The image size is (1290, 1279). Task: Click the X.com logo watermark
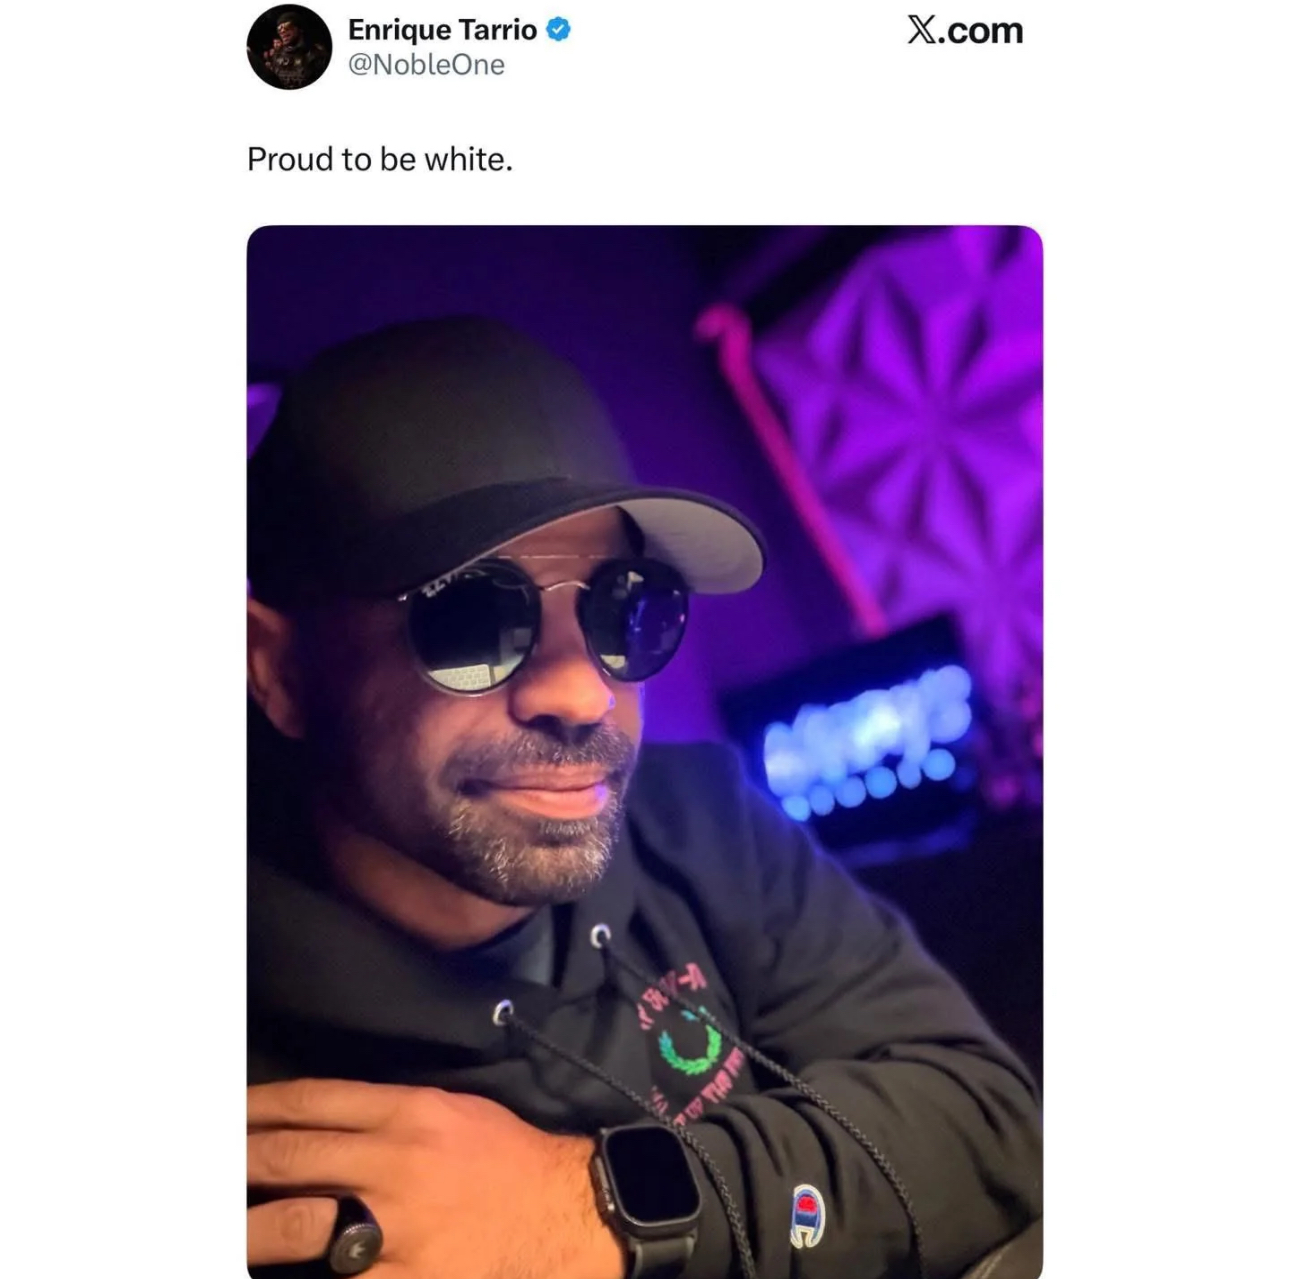click(x=965, y=30)
